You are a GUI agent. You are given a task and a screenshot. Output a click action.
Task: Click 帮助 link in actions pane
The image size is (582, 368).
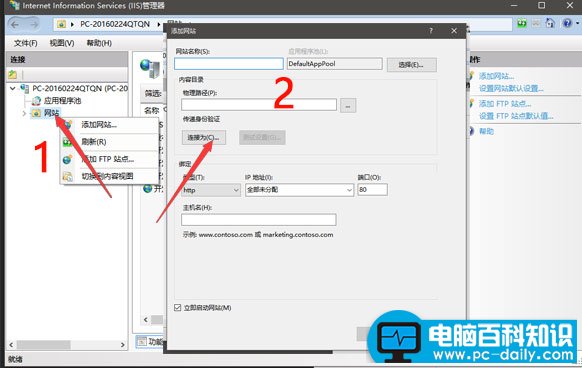486,131
